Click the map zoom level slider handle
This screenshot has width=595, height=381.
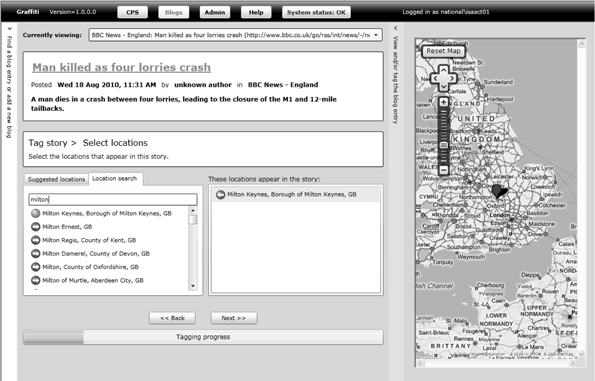[x=443, y=145]
